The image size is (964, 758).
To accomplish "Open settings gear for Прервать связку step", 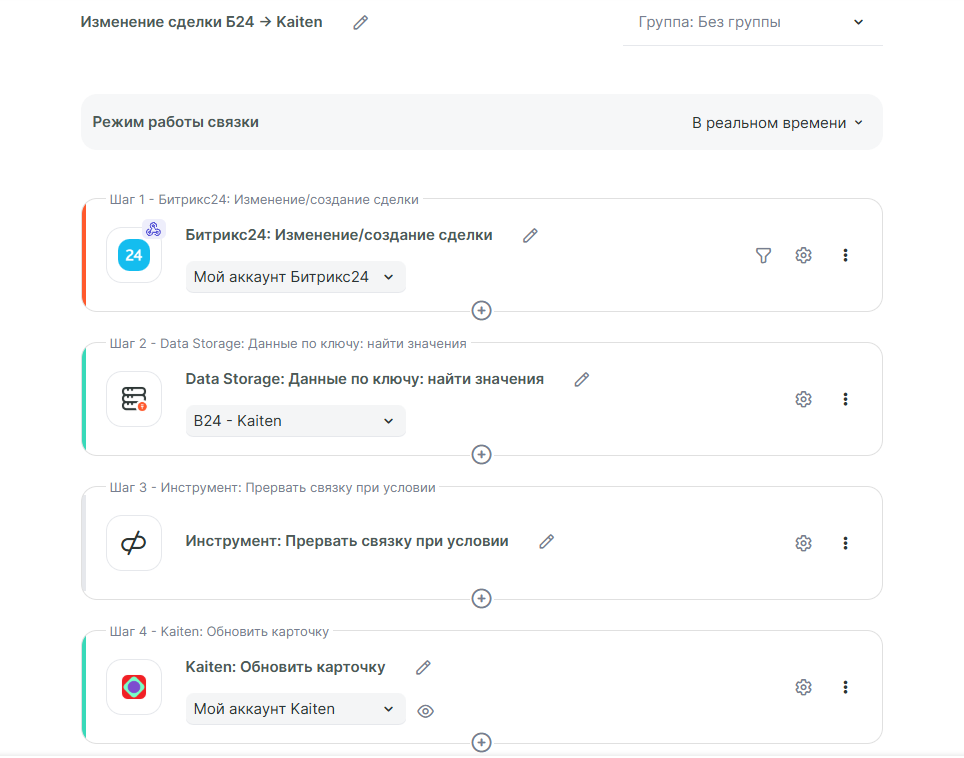I will [x=803, y=543].
